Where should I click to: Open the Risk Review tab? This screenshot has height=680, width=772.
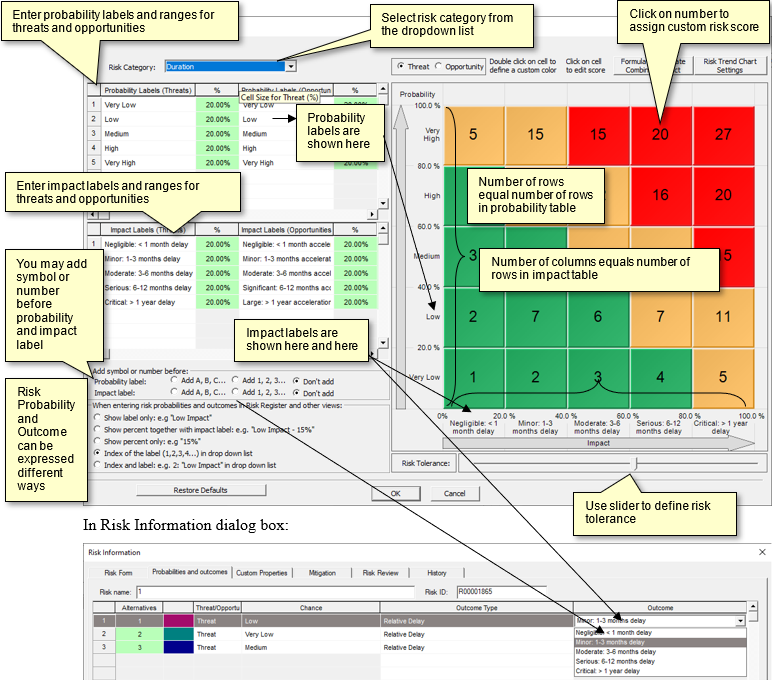pos(381,573)
